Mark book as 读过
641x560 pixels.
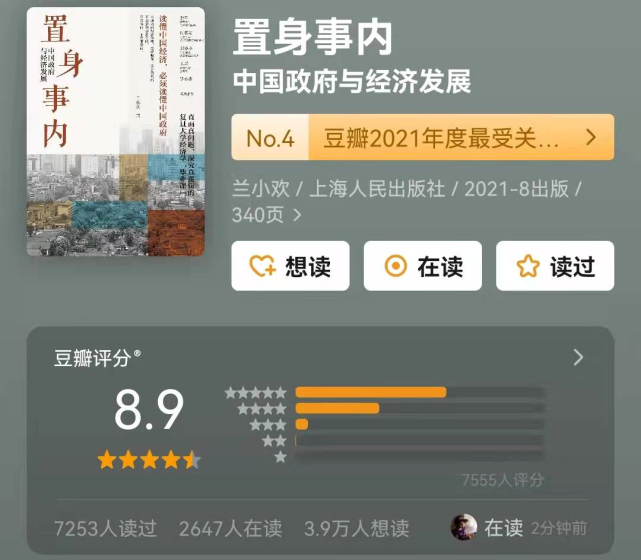coord(555,266)
